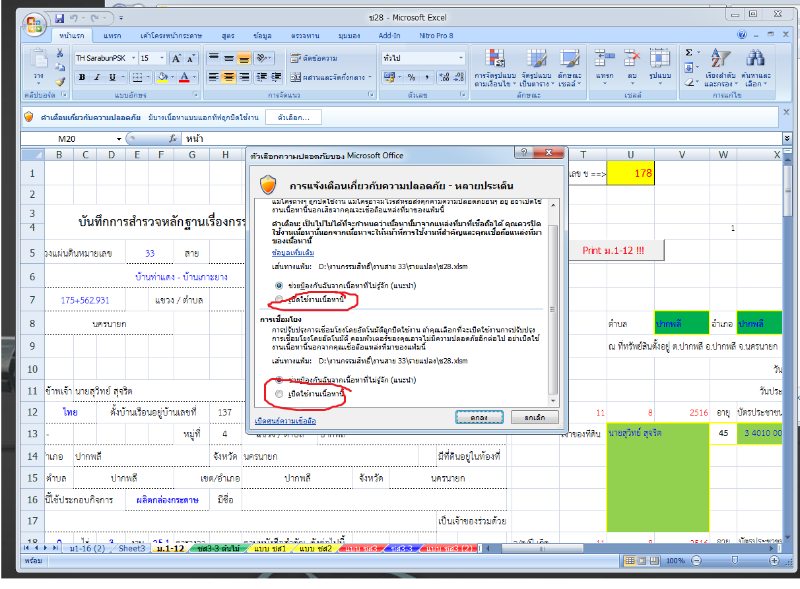Image resolution: width=800 pixels, height=589 pixels.
Task: Toggle Bold formatting in ribbon
Action: click(x=82, y=77)
